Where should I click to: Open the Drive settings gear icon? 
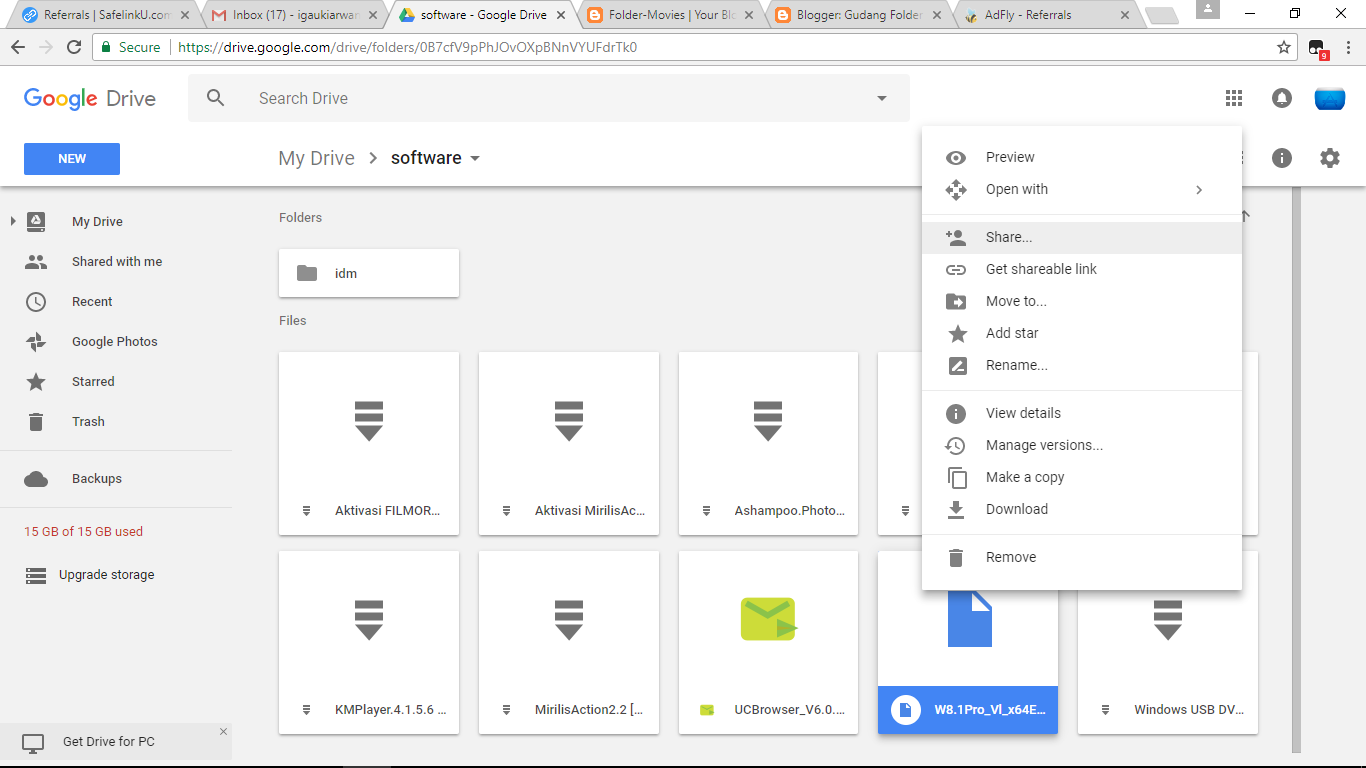[1329, 158]
